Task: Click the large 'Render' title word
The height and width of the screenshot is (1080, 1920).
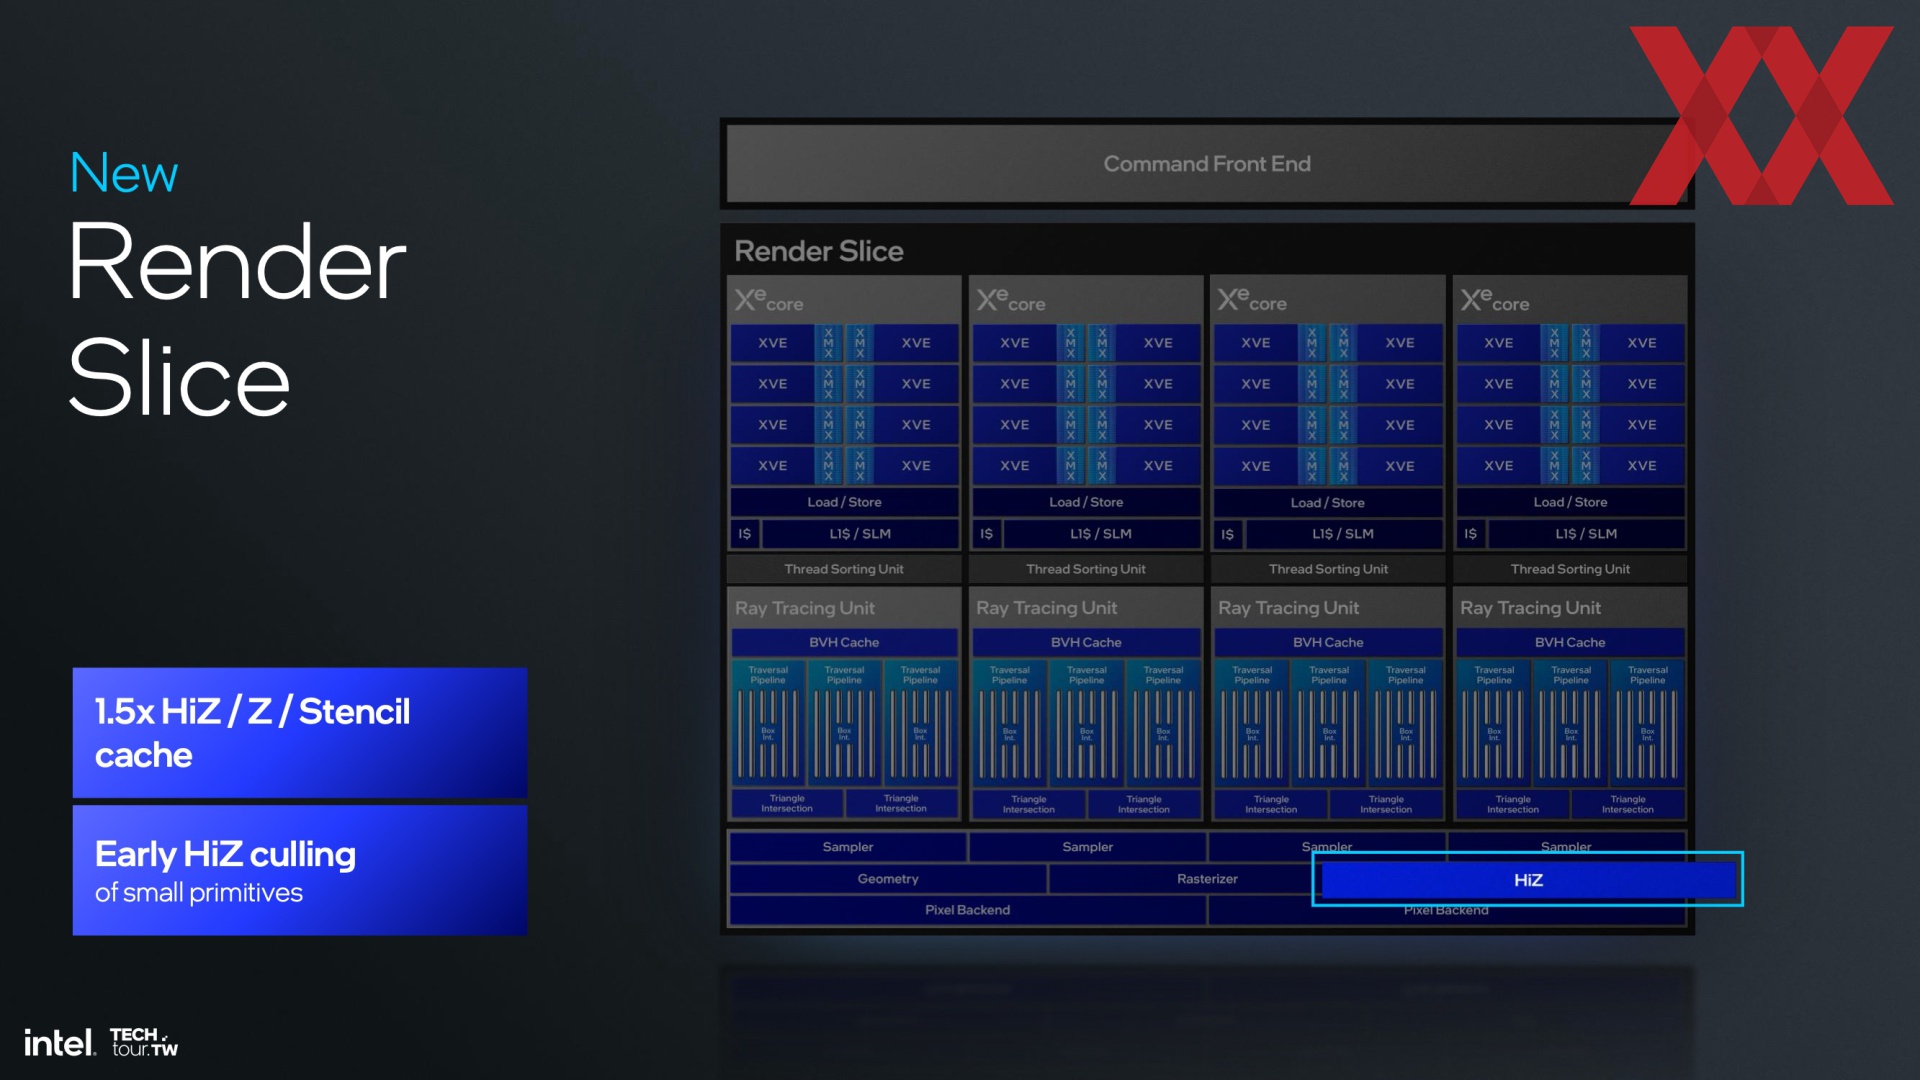Action: coord(237,262)
